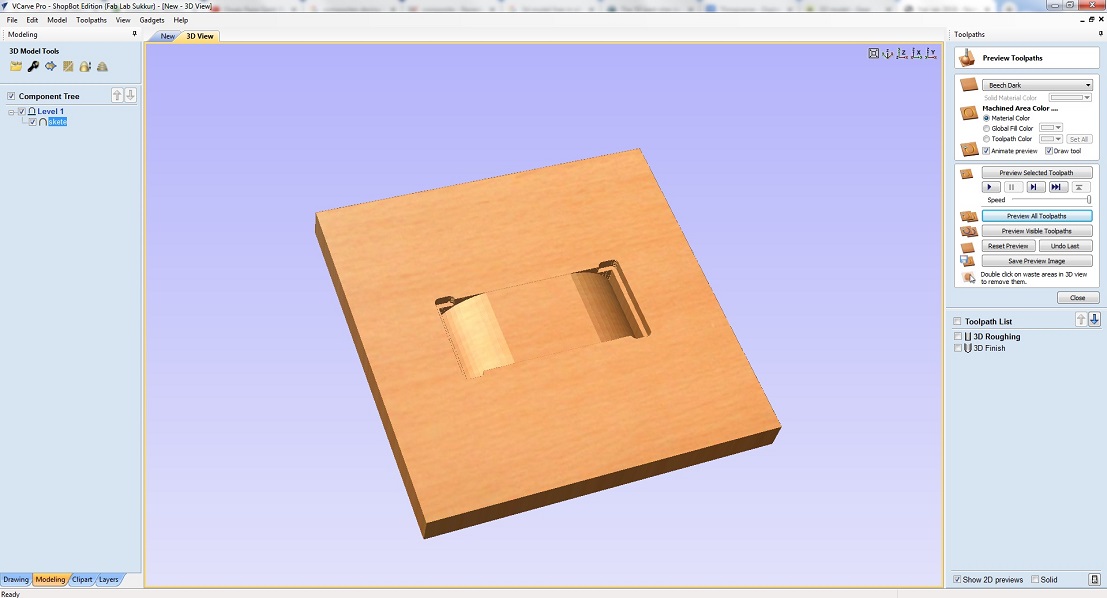This screenshot has height=598, width=1107.
Task: View along the Z axis
Action: (902, 53)
